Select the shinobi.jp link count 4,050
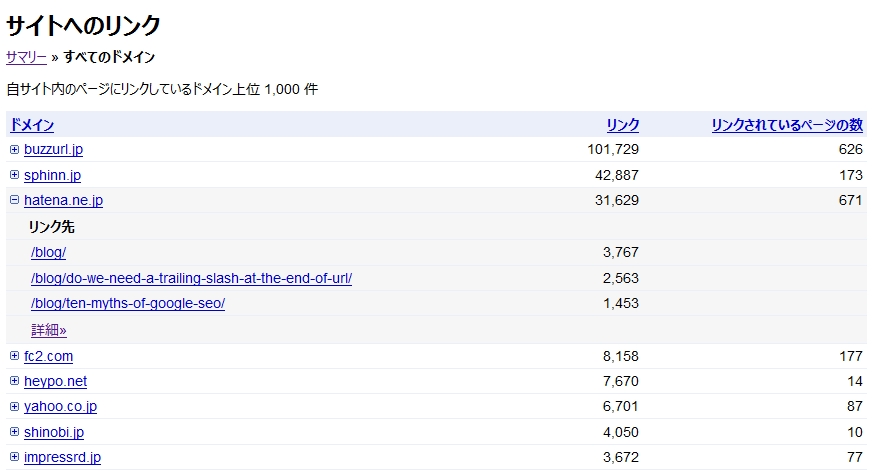Screen dimensions: 876x471 tap(621, 432)
